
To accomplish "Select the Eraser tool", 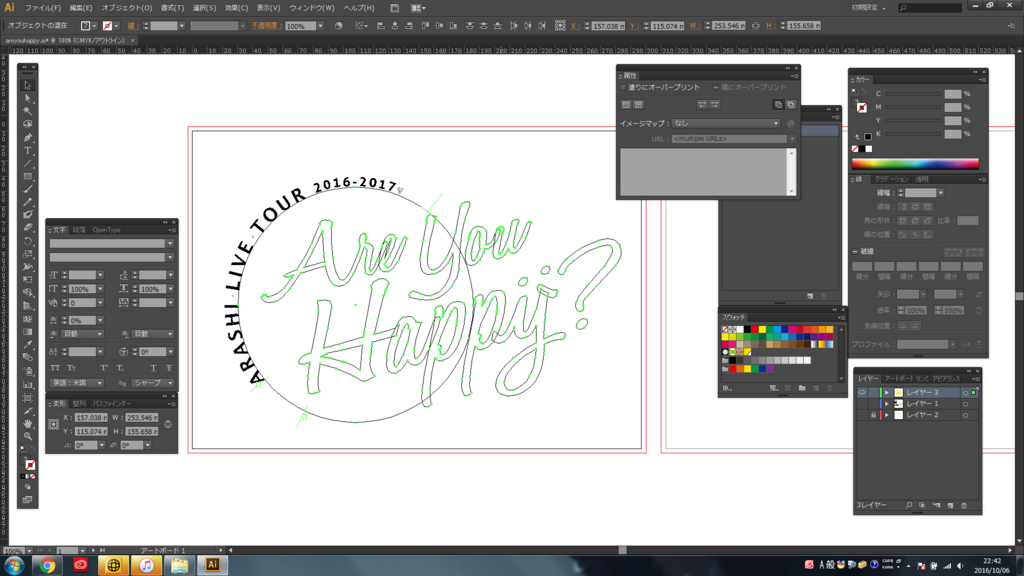I will coord(27,228).
